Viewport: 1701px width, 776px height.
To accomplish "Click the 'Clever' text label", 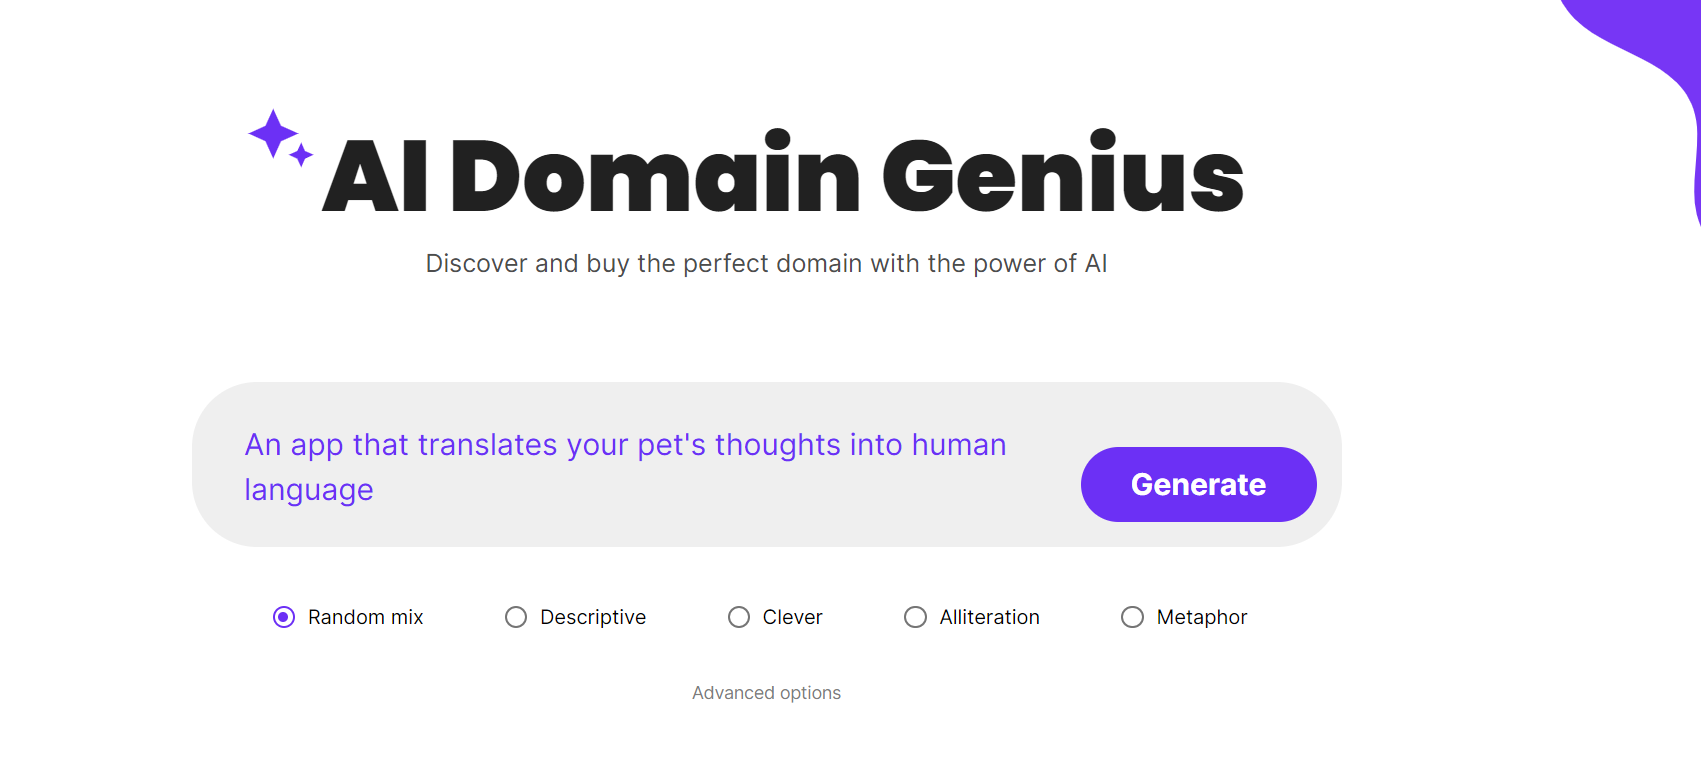I will click(x=792, y=617).
